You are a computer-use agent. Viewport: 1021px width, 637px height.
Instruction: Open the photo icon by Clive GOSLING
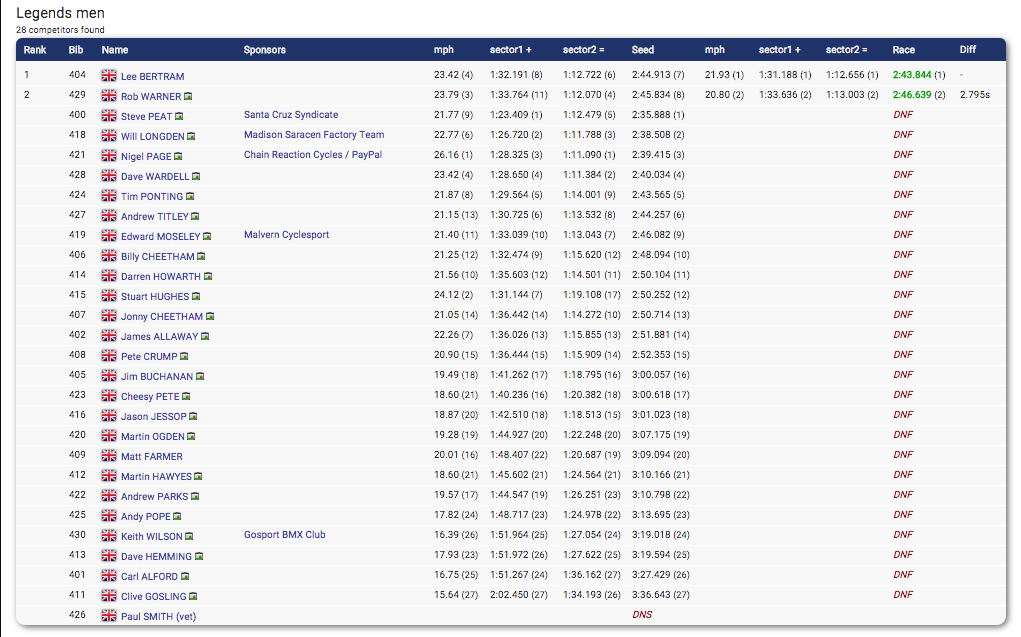coord(194,597)
